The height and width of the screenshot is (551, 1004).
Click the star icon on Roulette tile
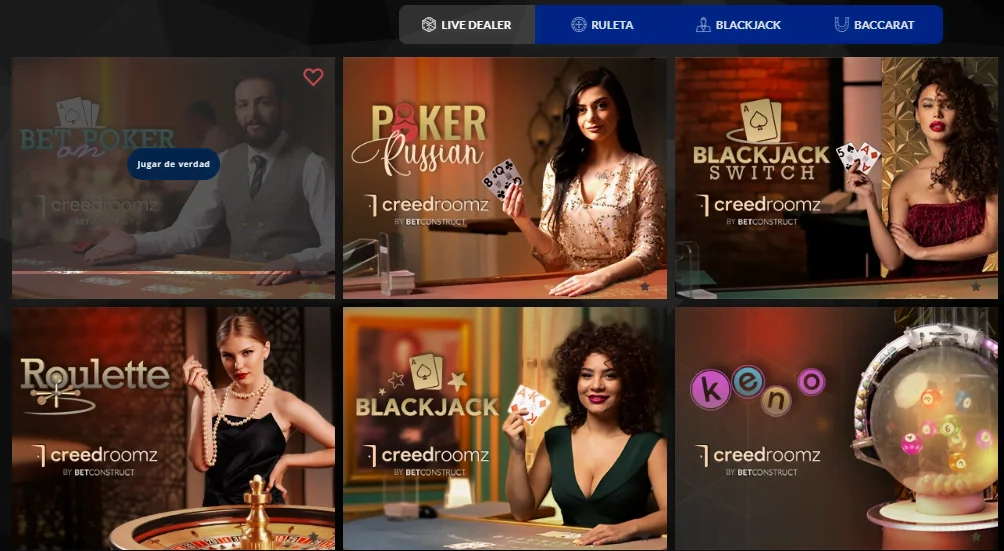(313, 536)
